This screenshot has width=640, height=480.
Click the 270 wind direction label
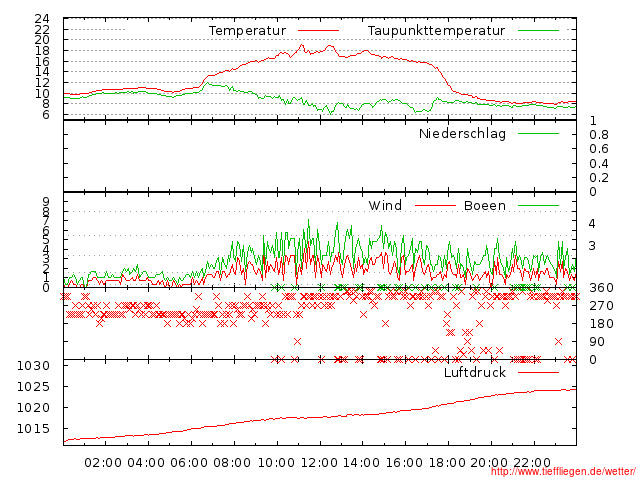[x=601, y=306]
